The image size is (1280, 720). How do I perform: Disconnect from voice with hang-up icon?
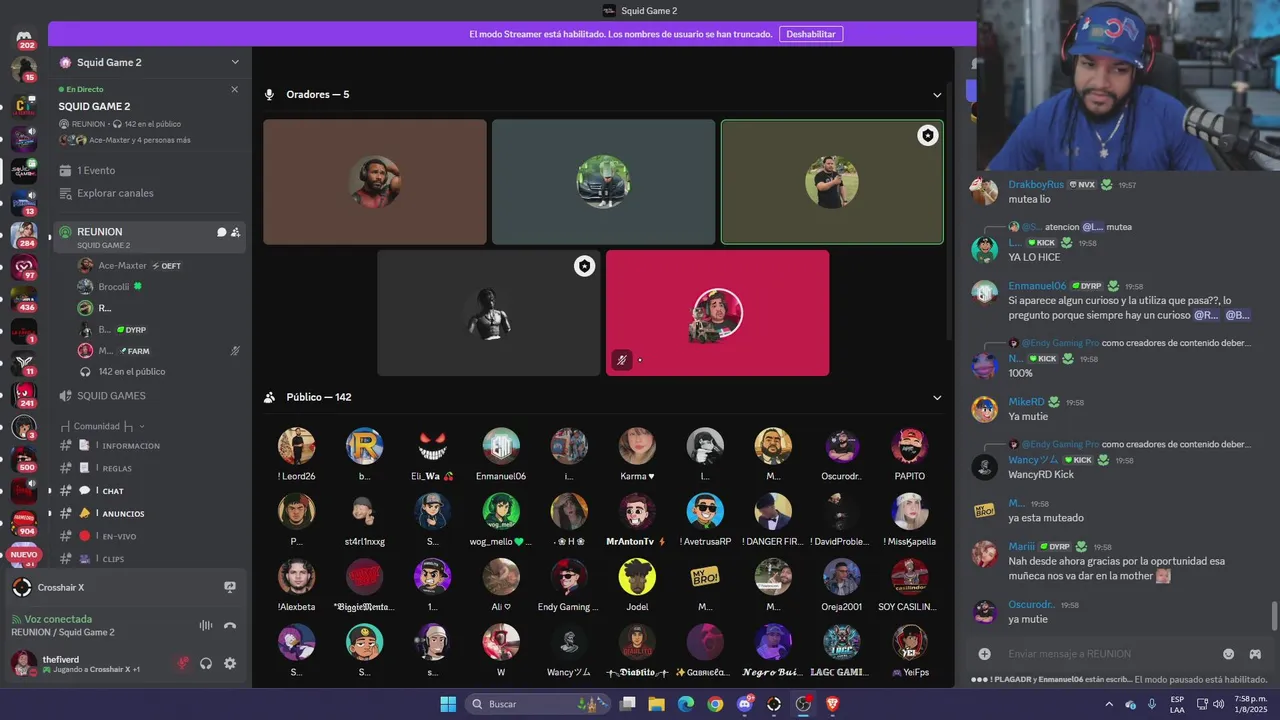coord(230,626)
